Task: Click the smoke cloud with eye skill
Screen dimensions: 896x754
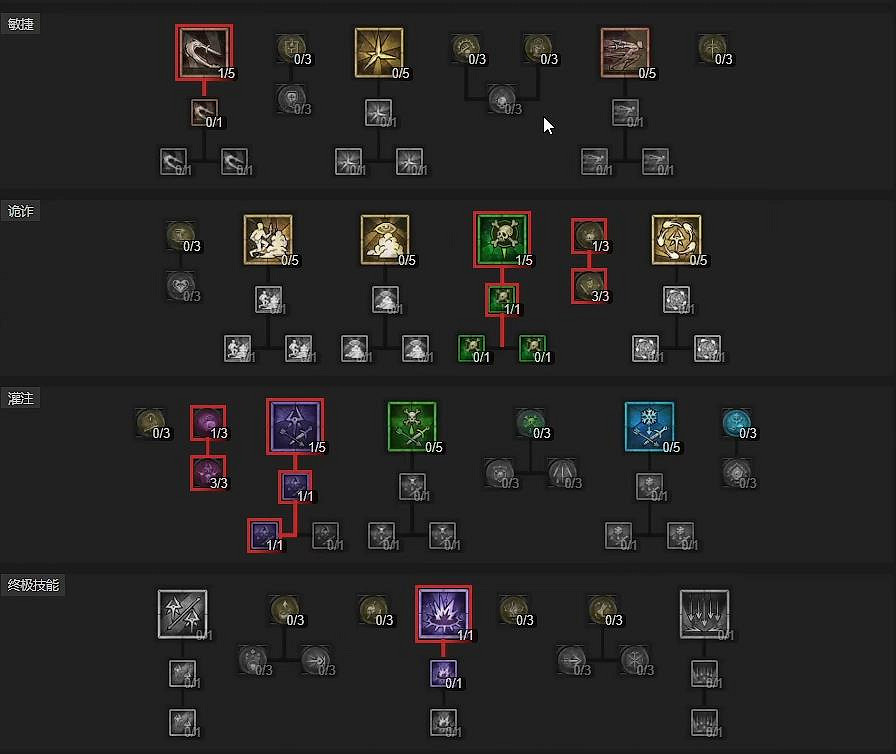Action: pos(385,239)
